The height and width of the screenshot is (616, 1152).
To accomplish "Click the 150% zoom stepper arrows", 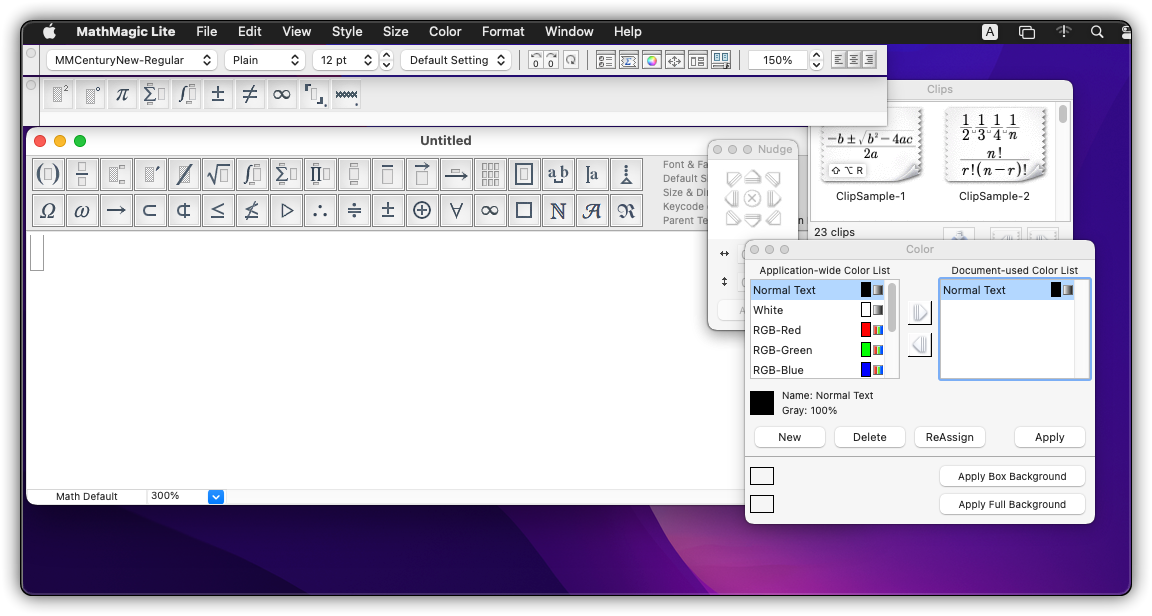I will pos(816,60).
